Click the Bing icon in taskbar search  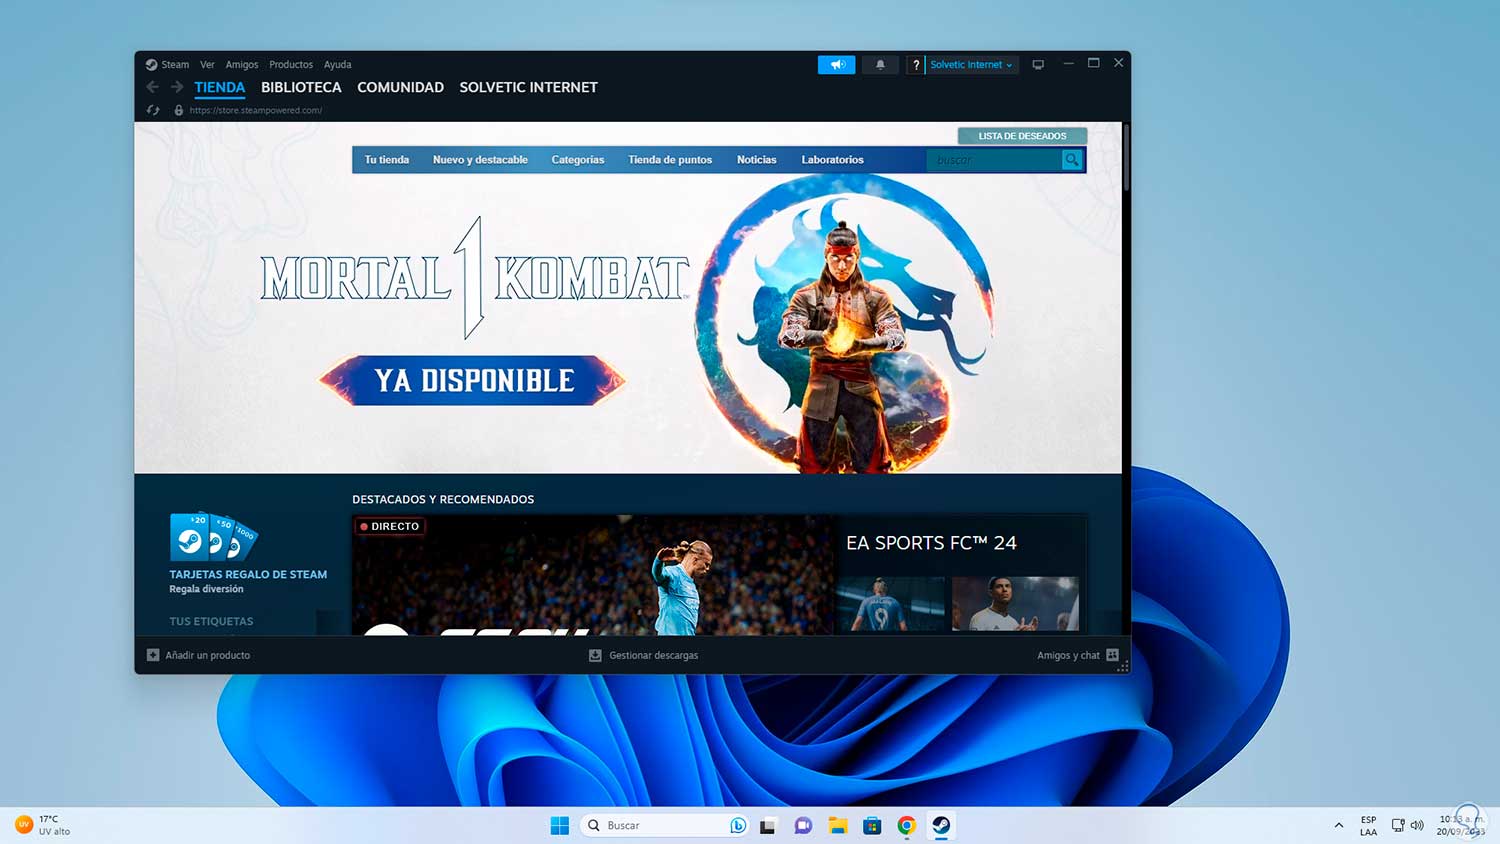(738, 825)
